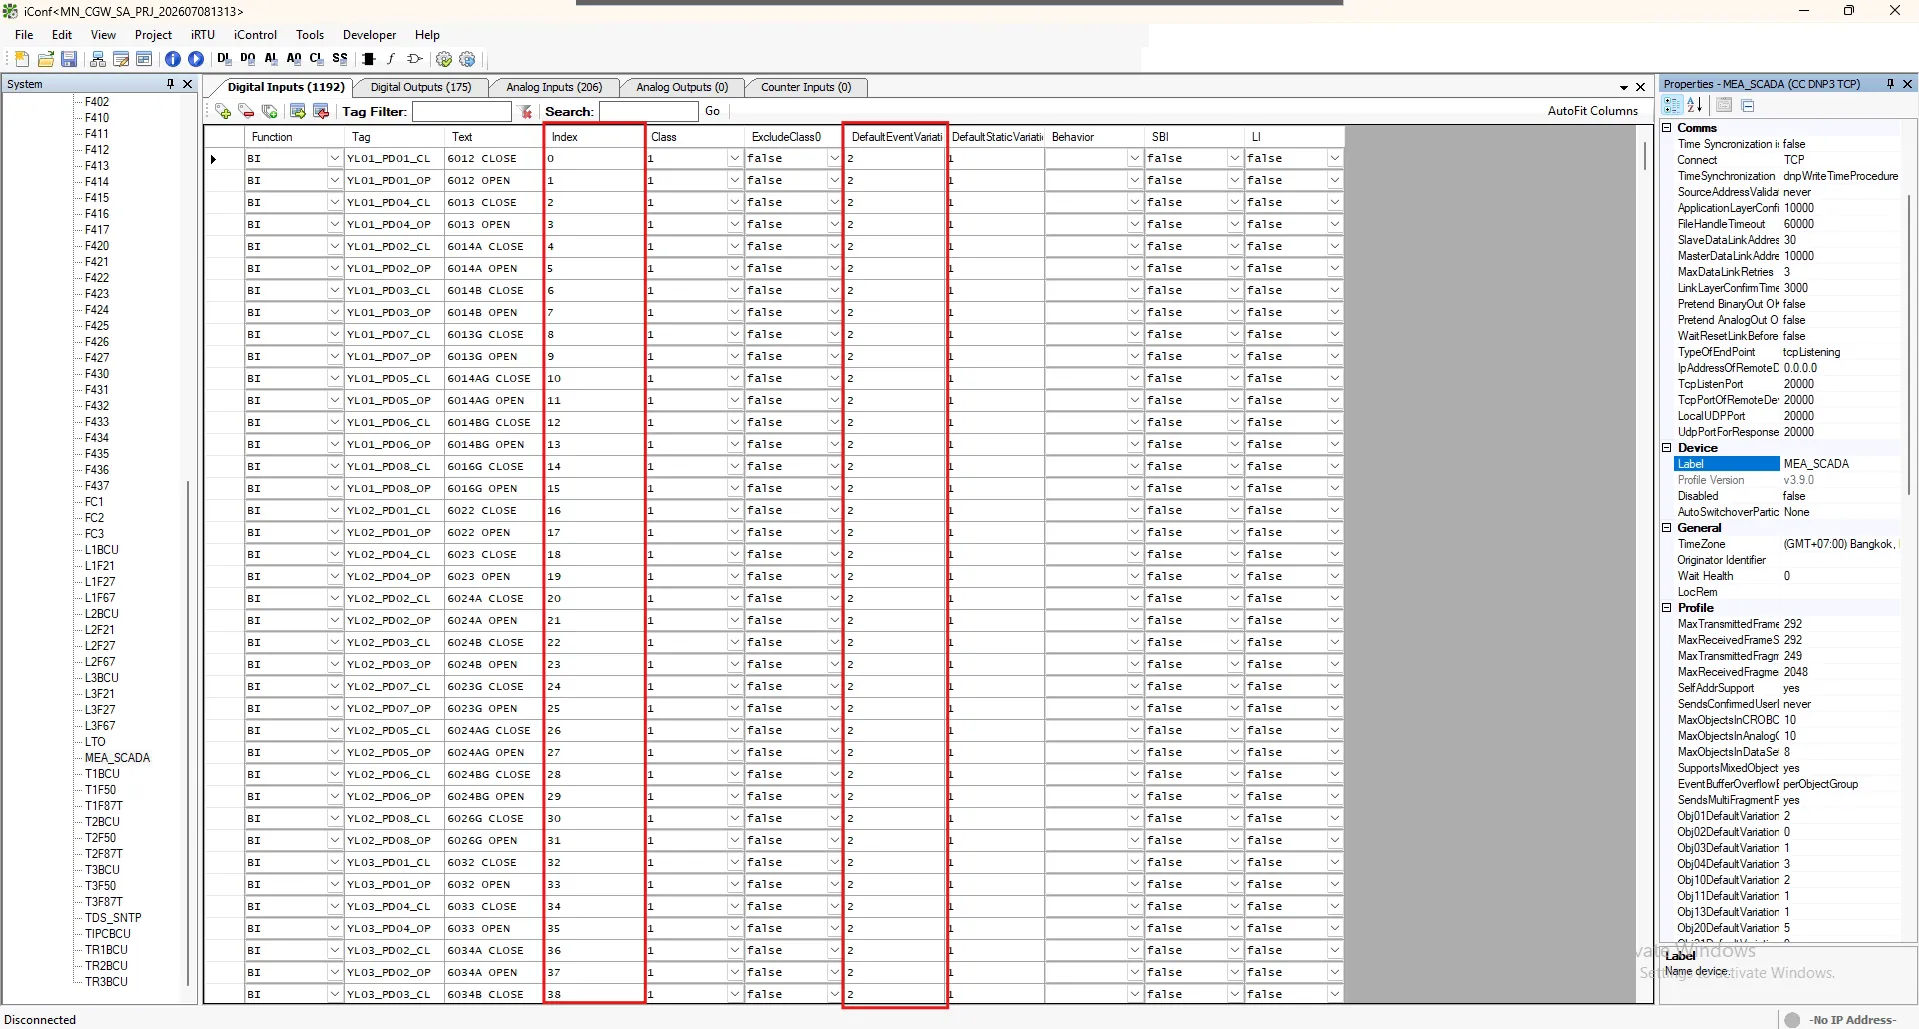The width and height of the screenshot is (1919, 1029).
Task: Click the DO toolbar icon
Action: [248, 59]
